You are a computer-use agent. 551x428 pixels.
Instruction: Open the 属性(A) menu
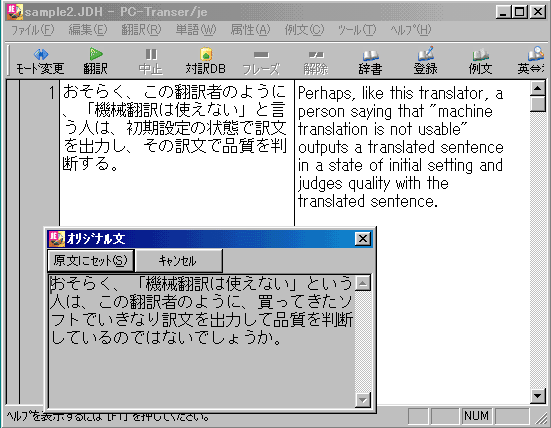[251, 30]
